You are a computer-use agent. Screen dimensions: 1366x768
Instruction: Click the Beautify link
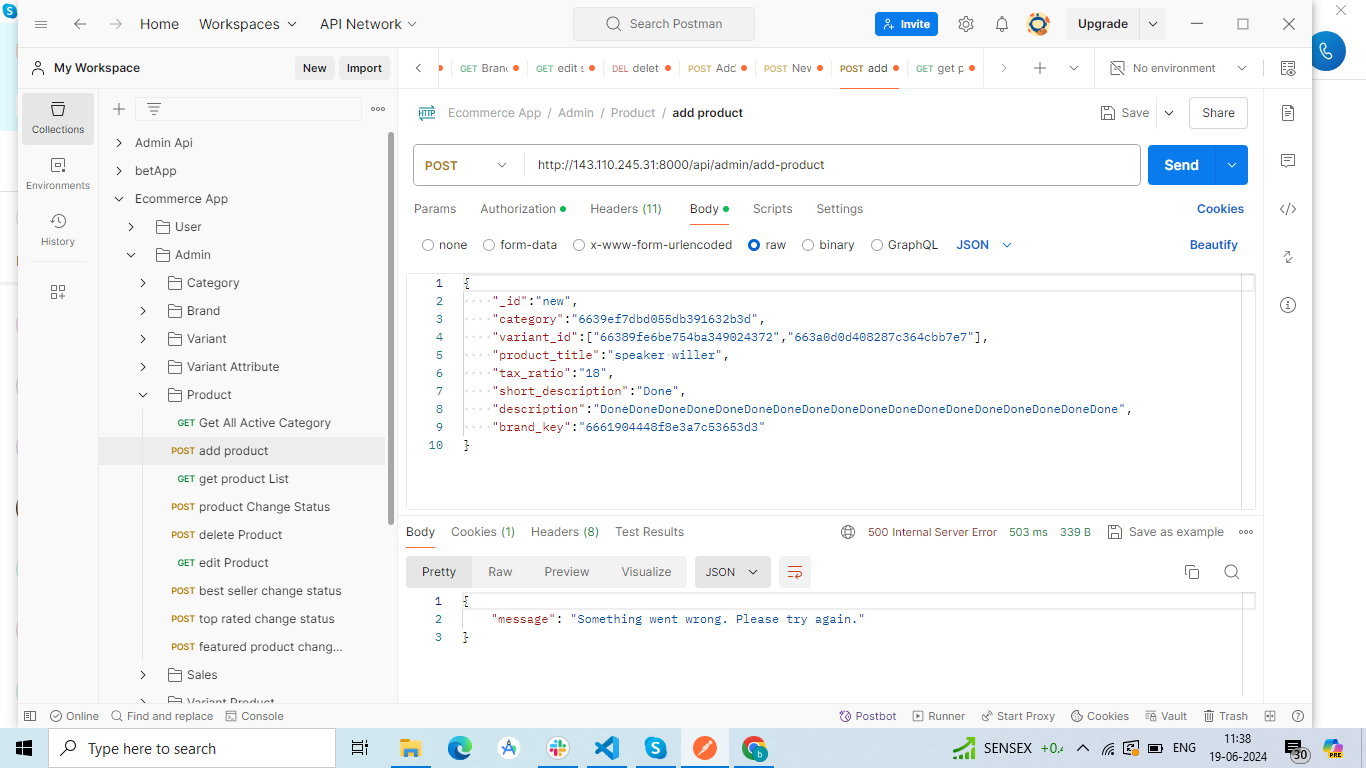pyautogui.click(x=1213, y=245)
